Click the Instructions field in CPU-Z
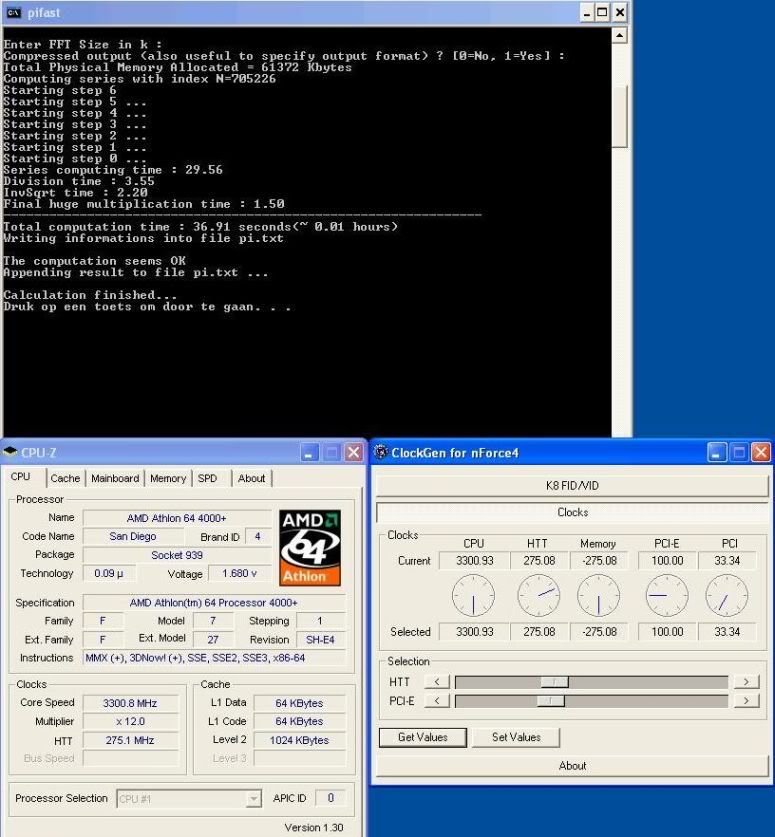 (213, 658)
